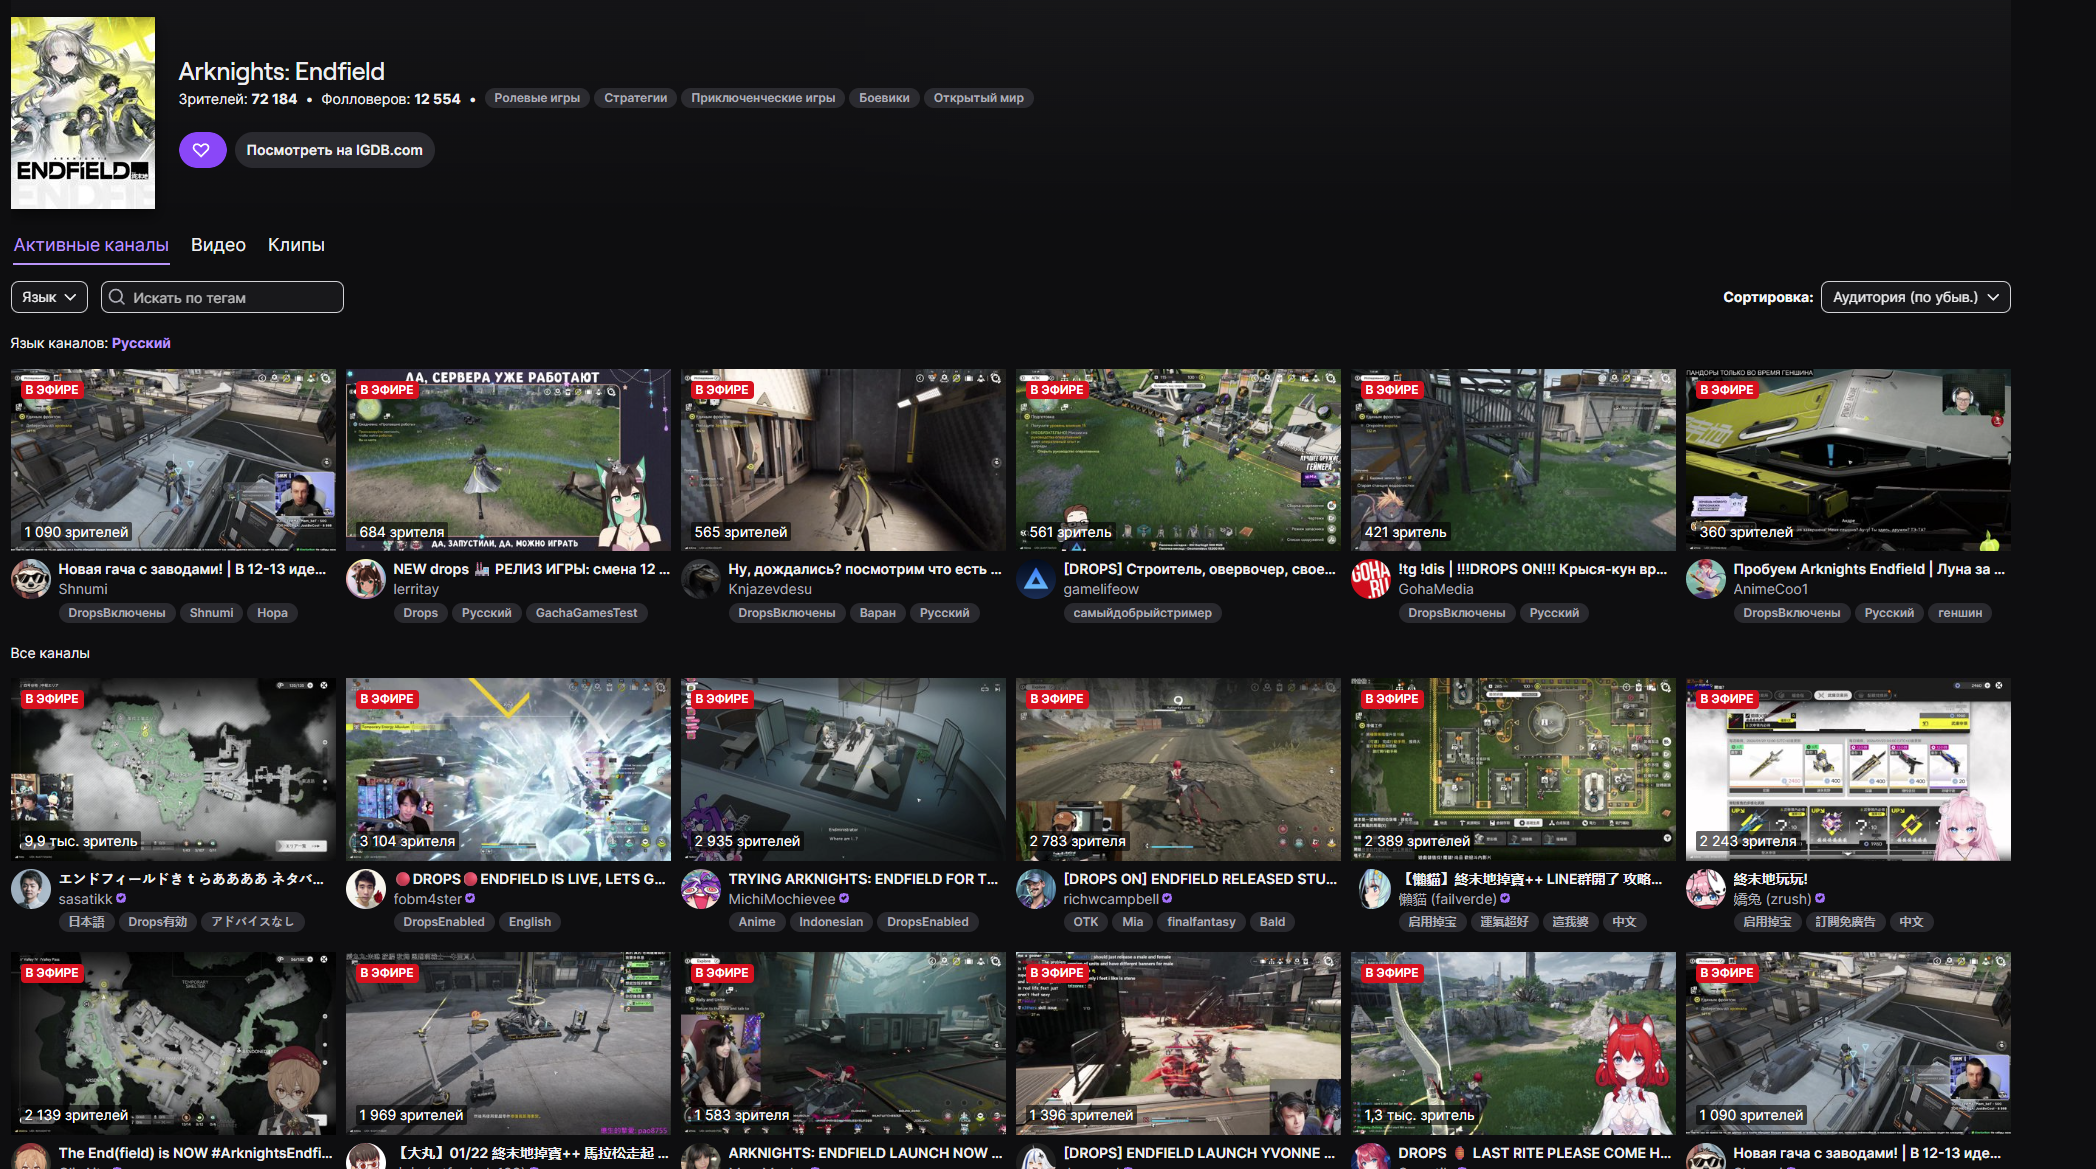
Task: Click the purple heart follow button
Action: pos(202,150)
